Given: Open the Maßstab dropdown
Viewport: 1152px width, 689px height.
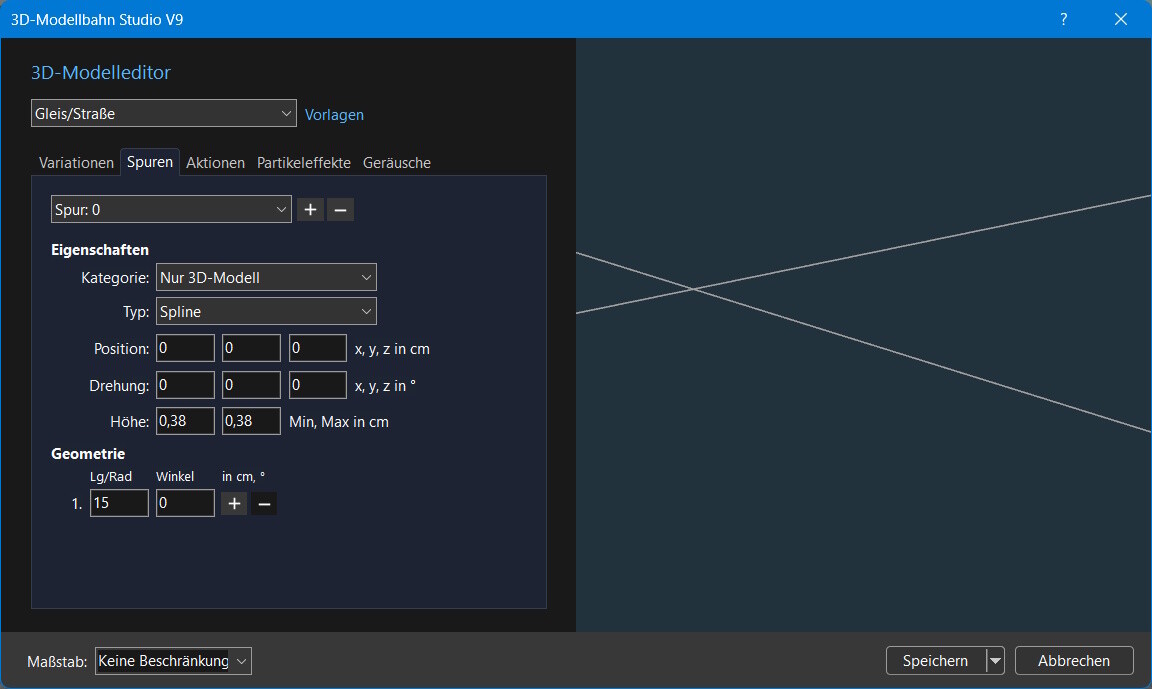Looking at the screenshot, I should (x=173, y=661).
